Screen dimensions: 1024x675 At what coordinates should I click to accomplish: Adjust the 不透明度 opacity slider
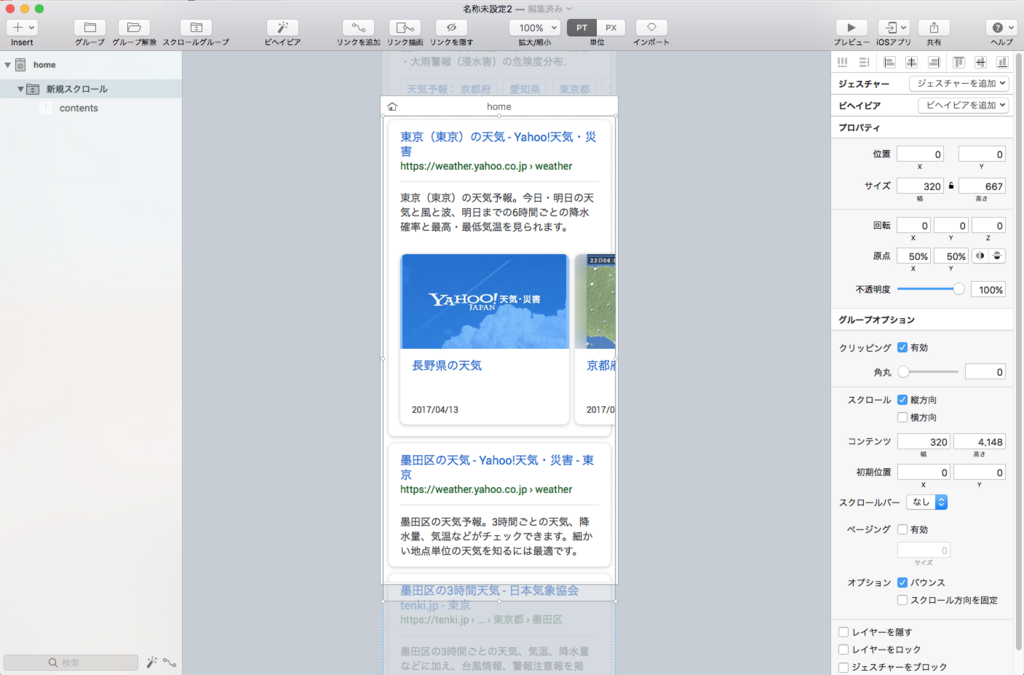click(x=929, y=289)
